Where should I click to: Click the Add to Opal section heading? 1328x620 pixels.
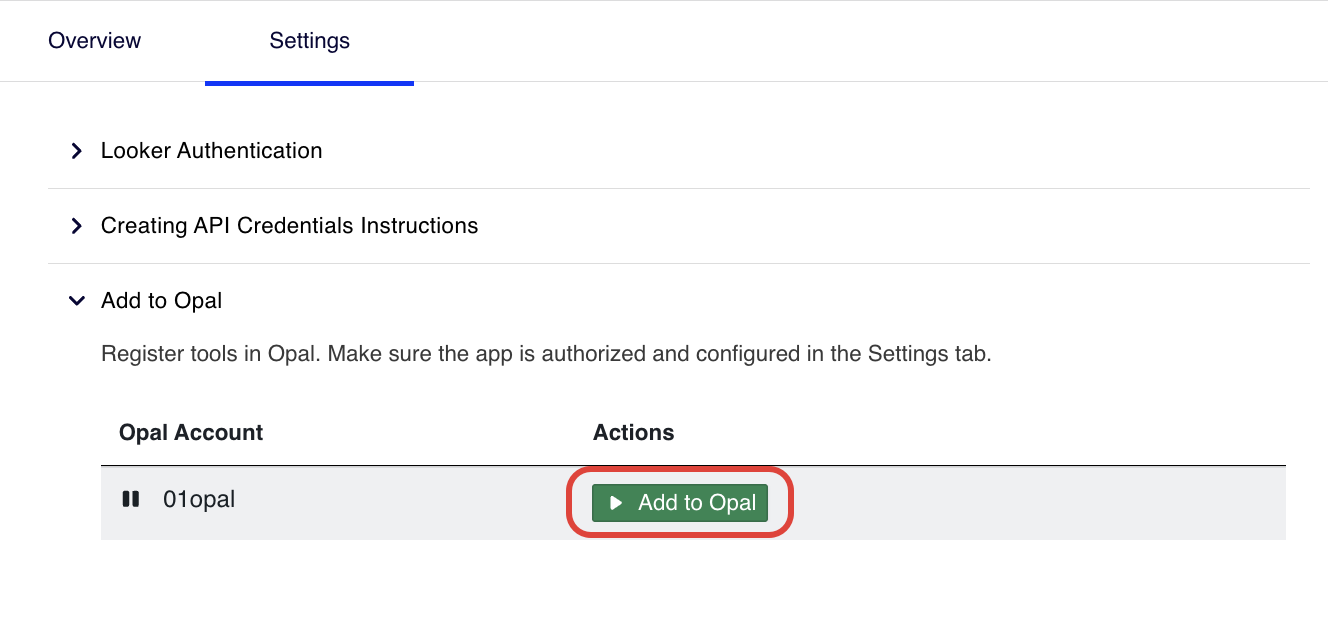(162, 301)
